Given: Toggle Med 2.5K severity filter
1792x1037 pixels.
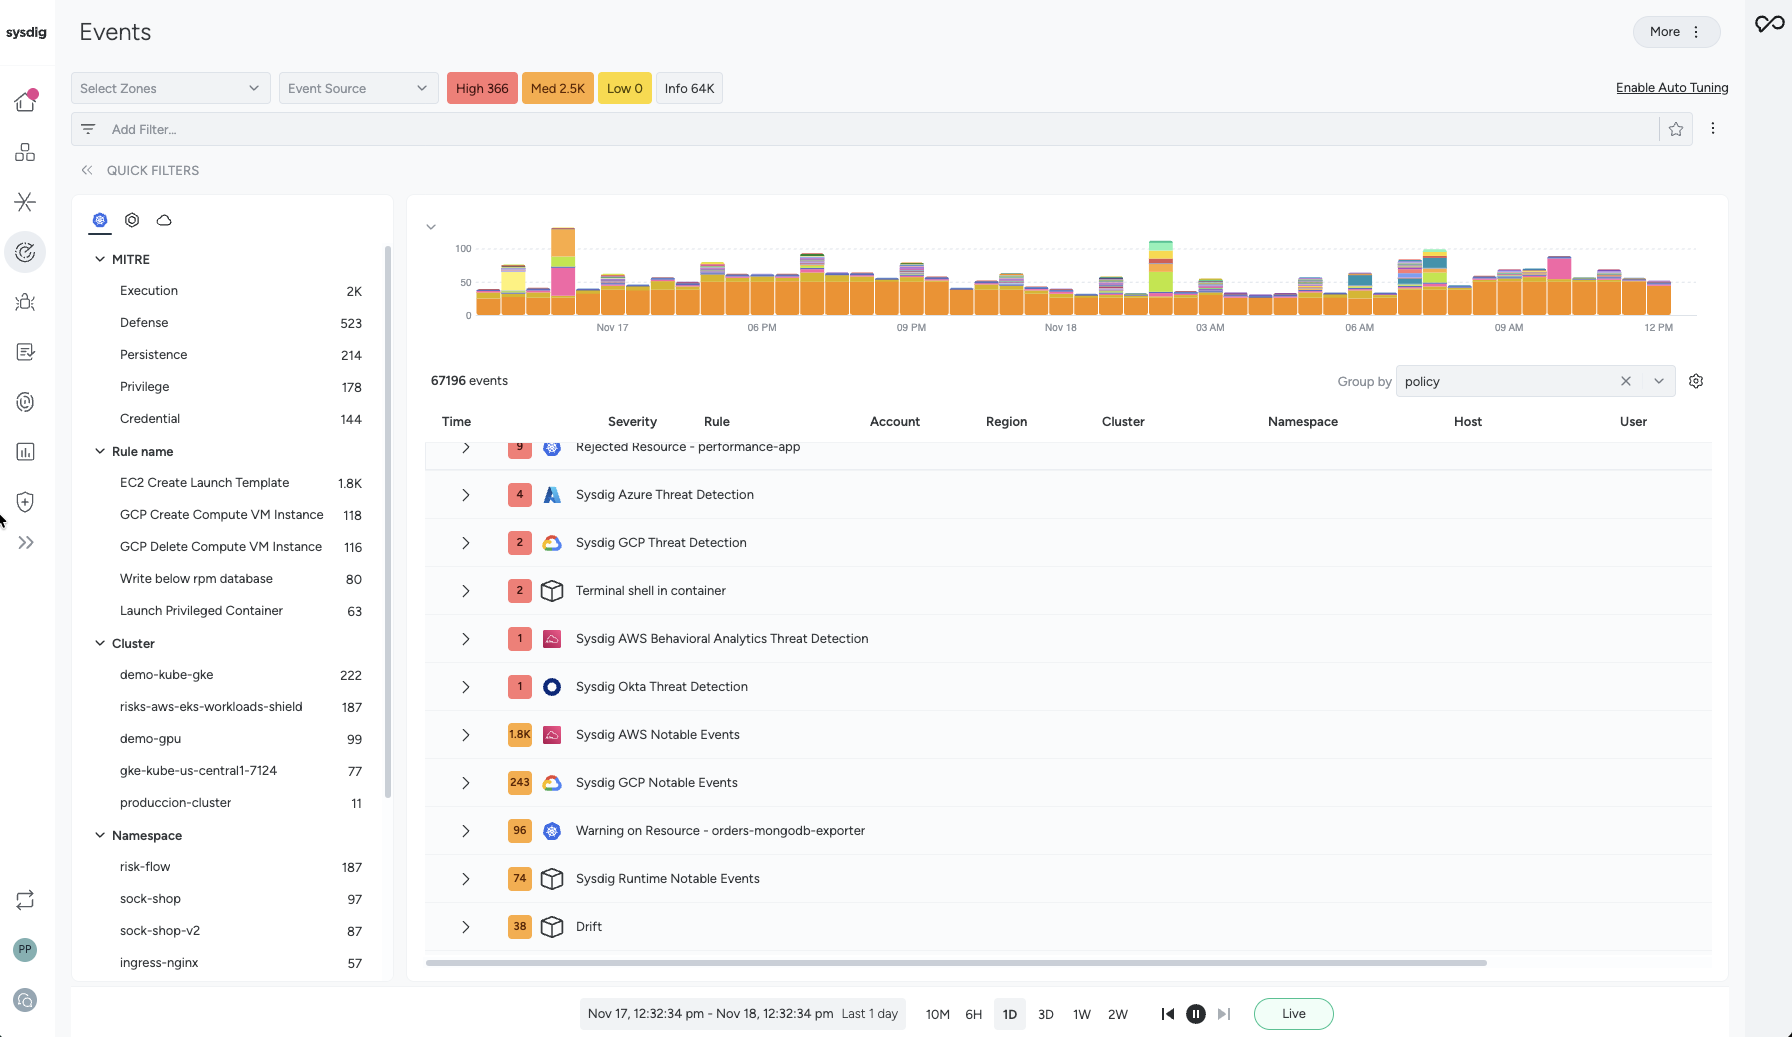Looking at the screenshot, I should (558, 88).
